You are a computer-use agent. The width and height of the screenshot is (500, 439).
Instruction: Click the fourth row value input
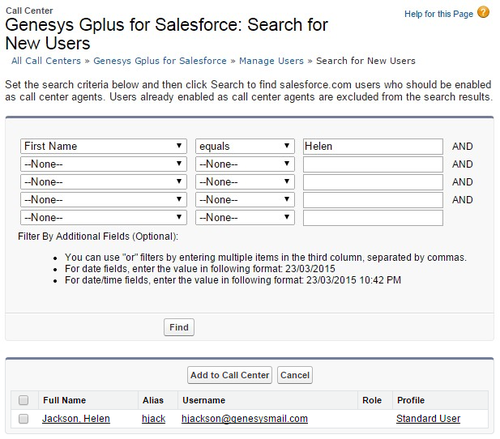373,200
